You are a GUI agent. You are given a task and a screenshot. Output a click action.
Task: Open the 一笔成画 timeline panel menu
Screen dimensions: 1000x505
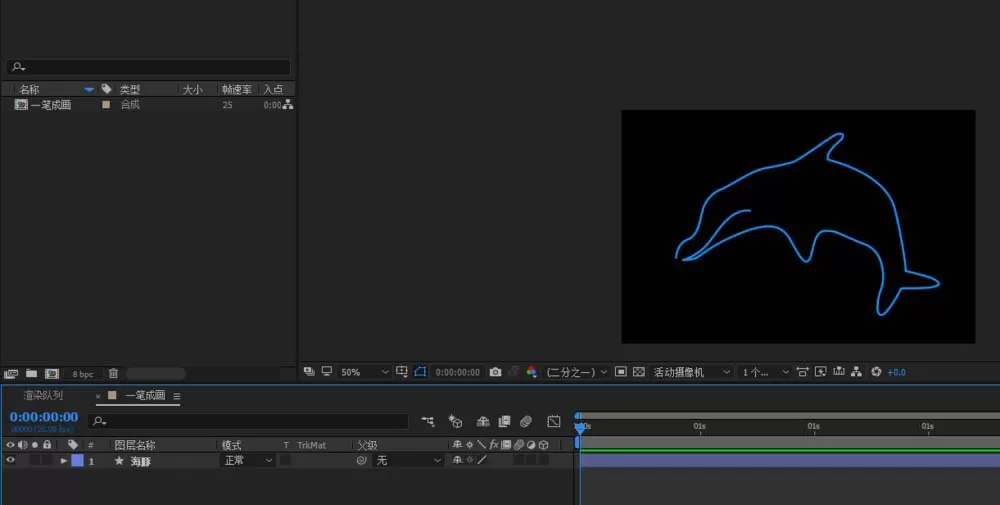177,396
